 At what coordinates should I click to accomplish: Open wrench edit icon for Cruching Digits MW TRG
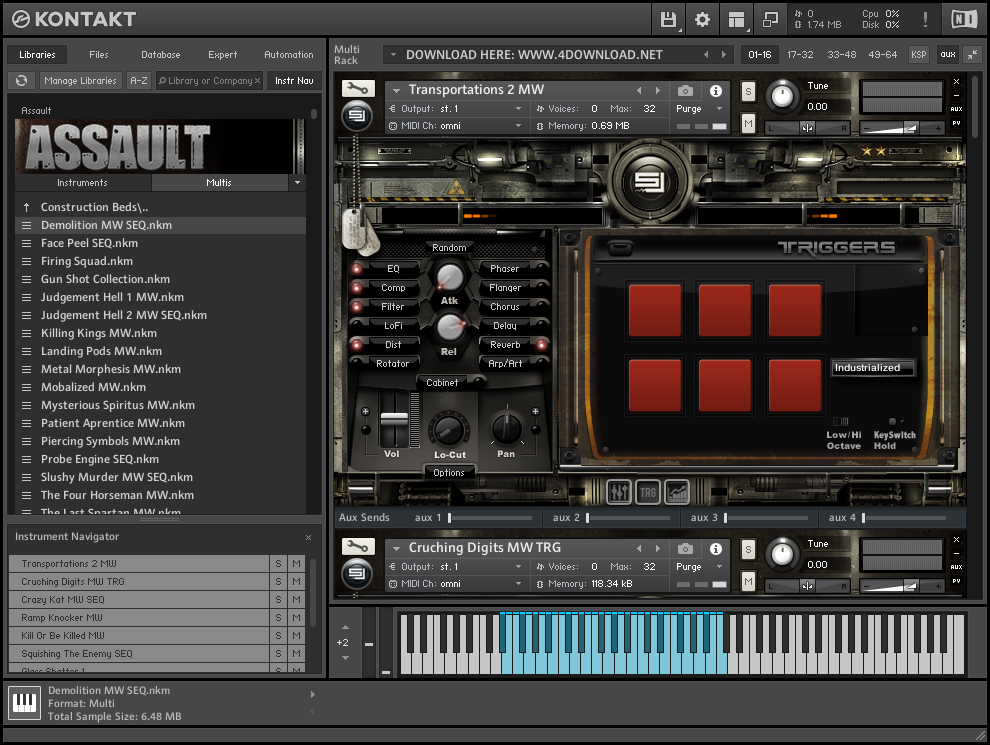tap(358, 547)
